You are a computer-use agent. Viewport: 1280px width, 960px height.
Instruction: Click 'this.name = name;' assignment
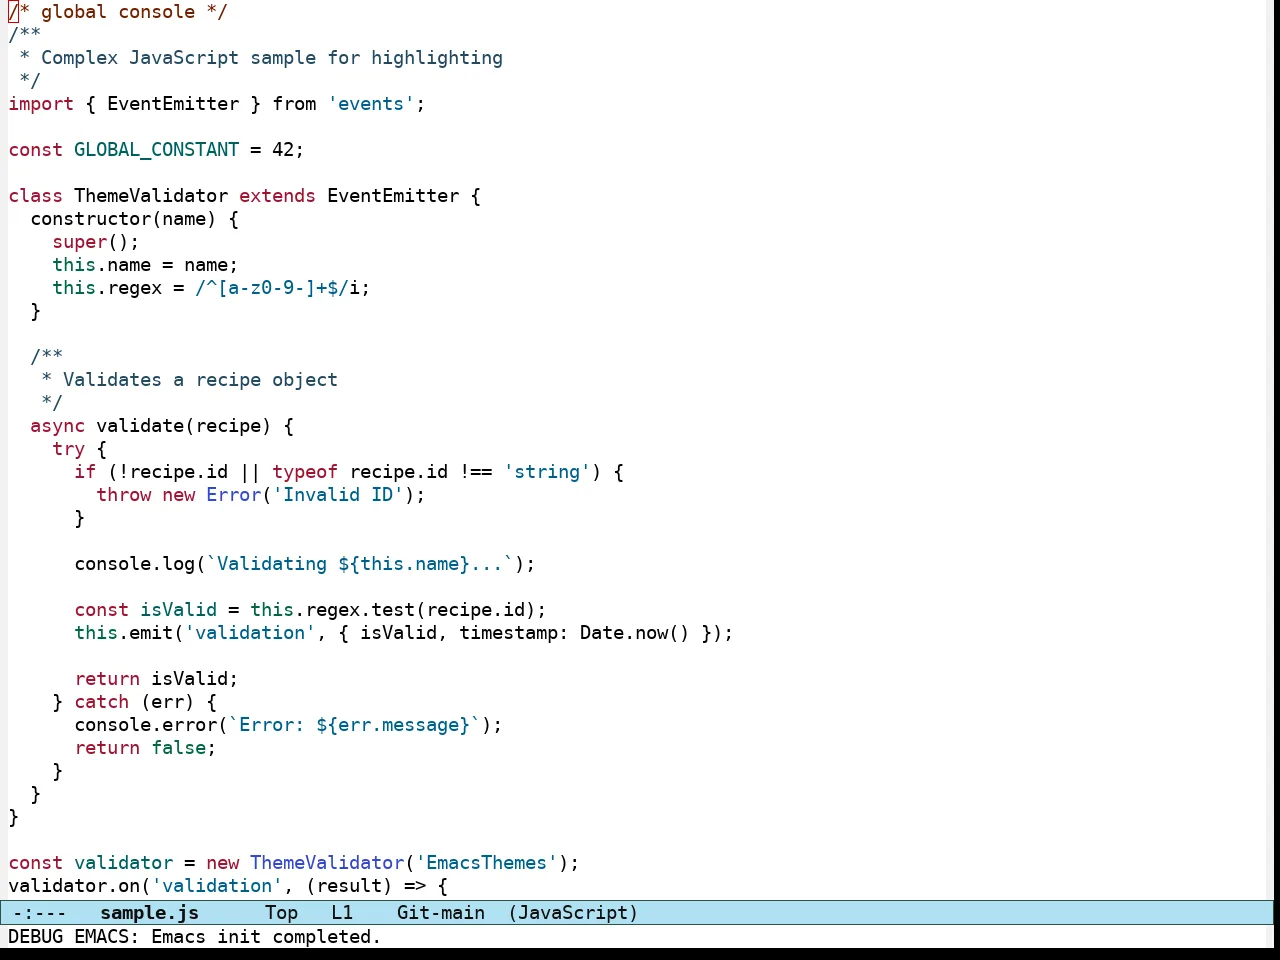tap(145, 265)
